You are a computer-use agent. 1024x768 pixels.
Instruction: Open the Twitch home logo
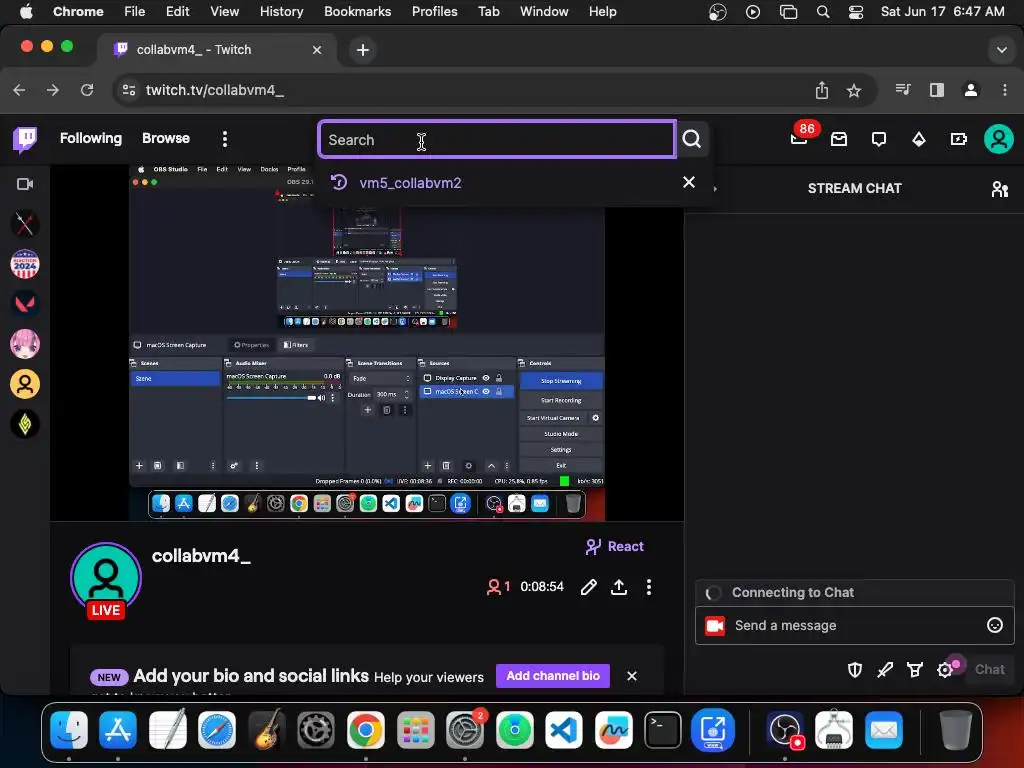[25, 139]
